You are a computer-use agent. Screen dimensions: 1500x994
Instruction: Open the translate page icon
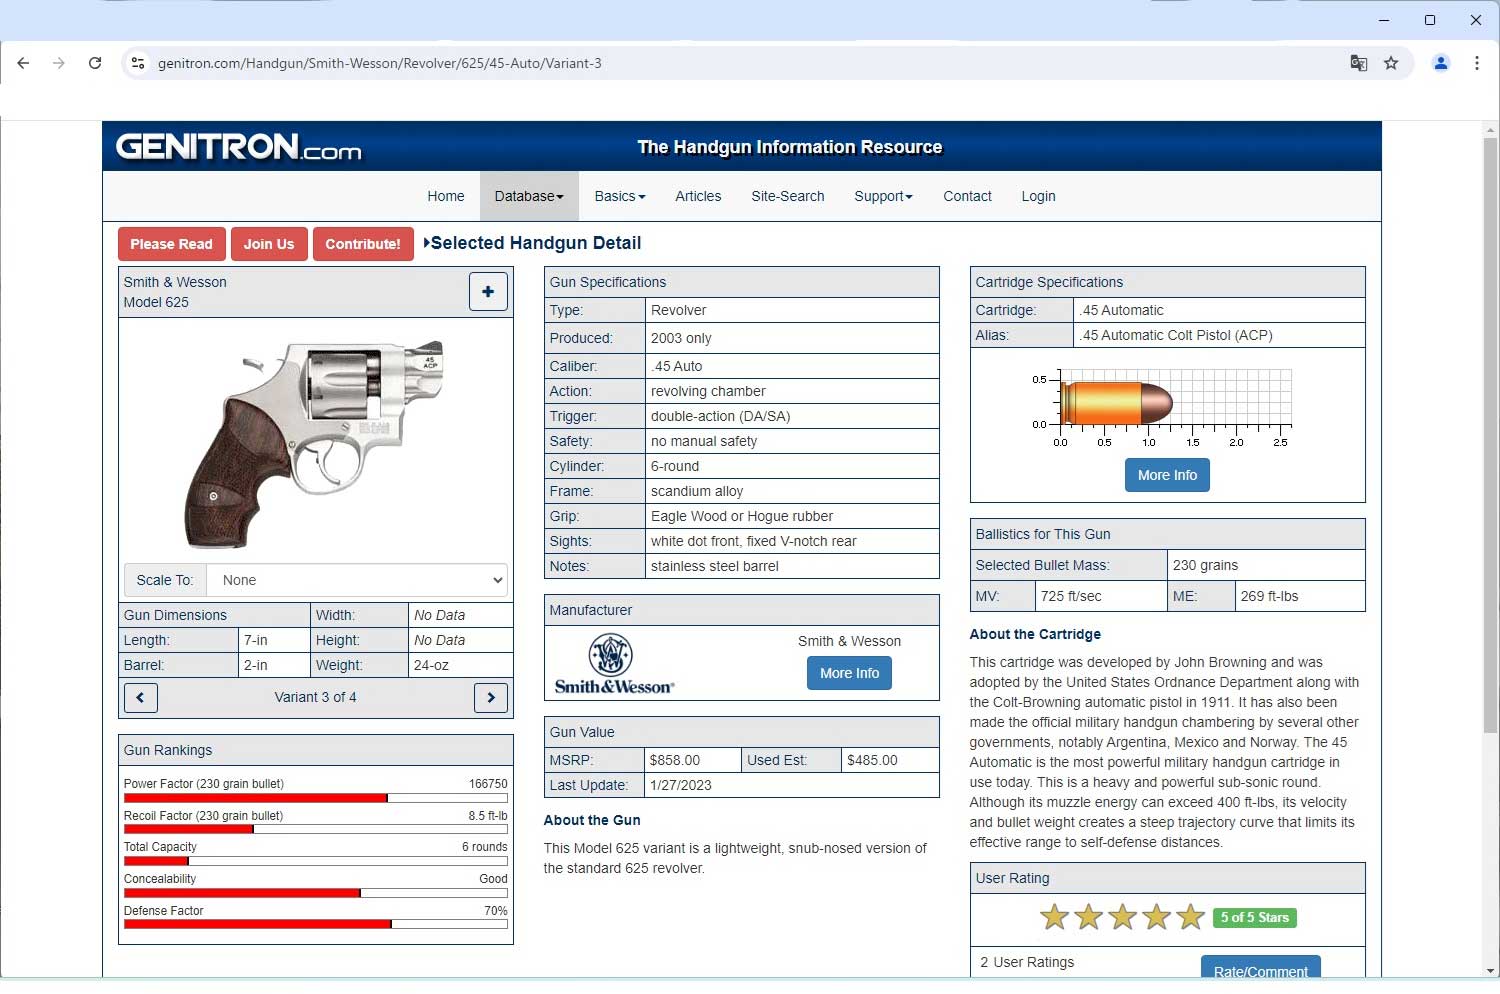1358,63
